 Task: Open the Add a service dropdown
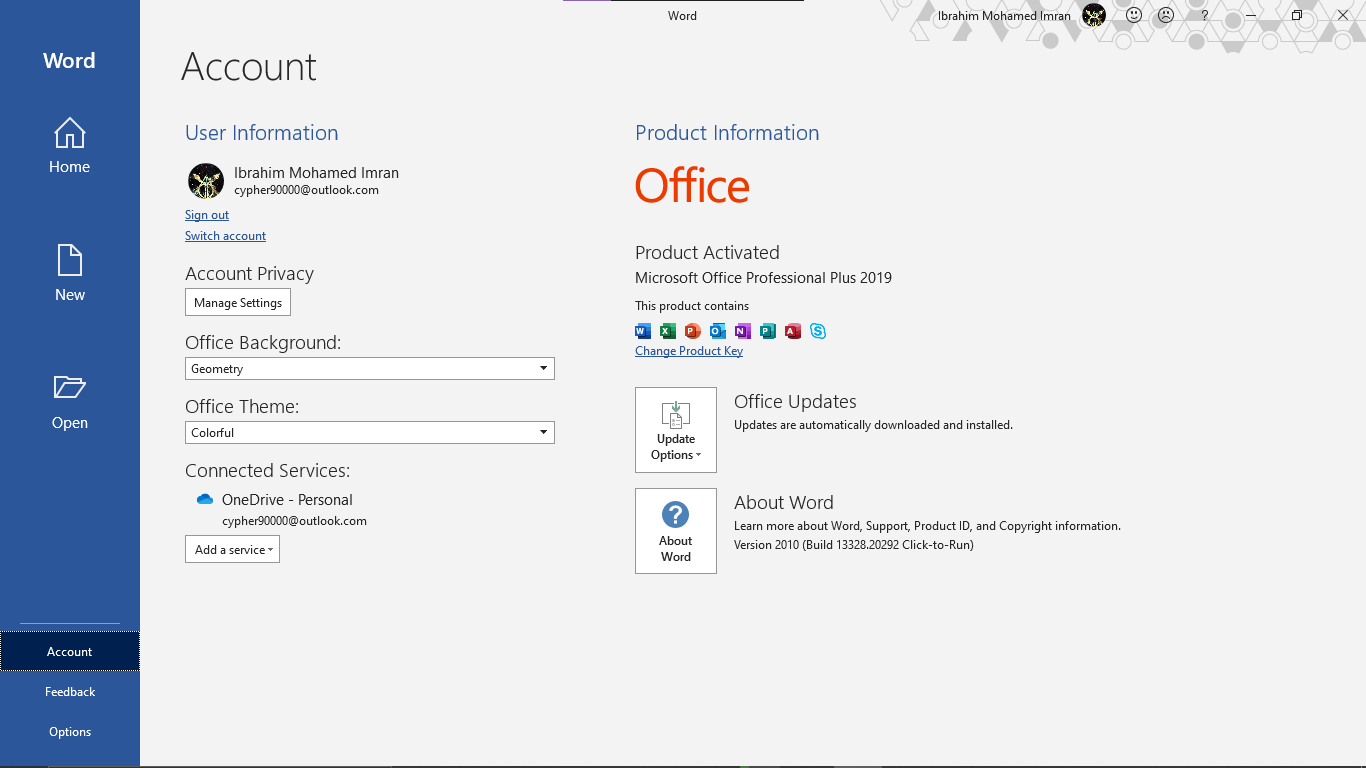[x=232, y=549]
